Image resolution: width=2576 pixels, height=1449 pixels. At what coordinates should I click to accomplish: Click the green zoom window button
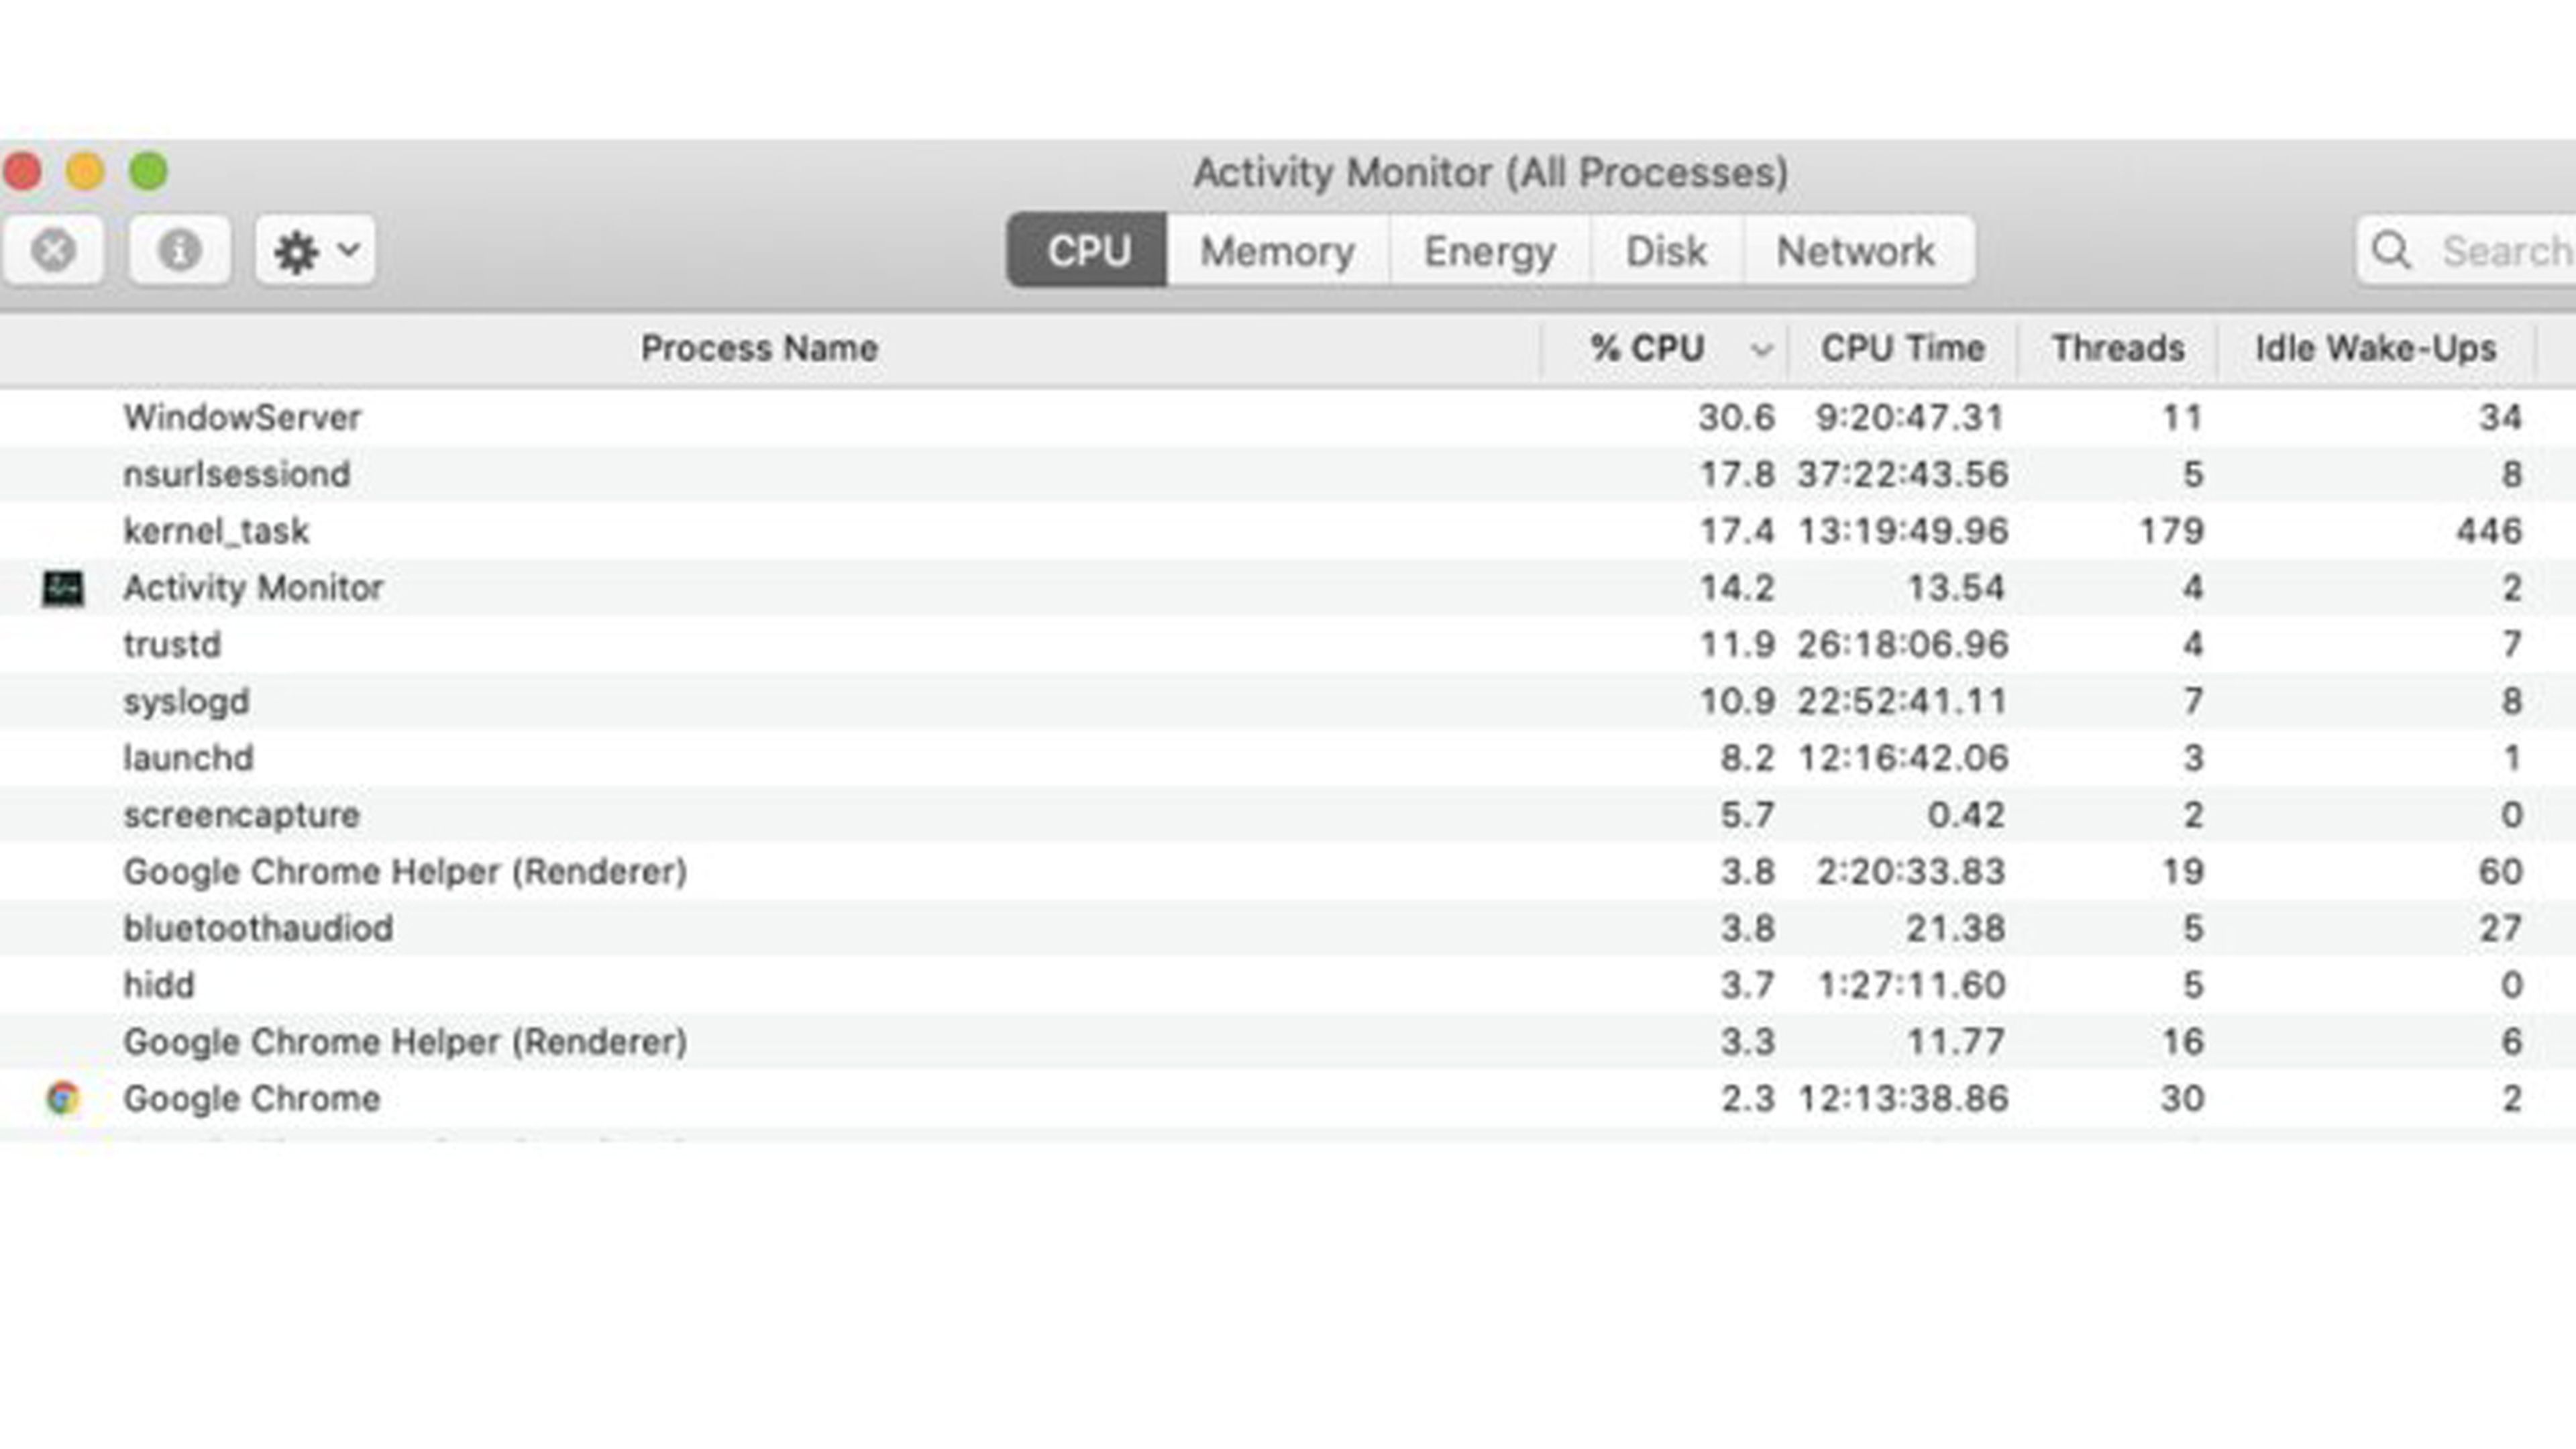[149, 171]
